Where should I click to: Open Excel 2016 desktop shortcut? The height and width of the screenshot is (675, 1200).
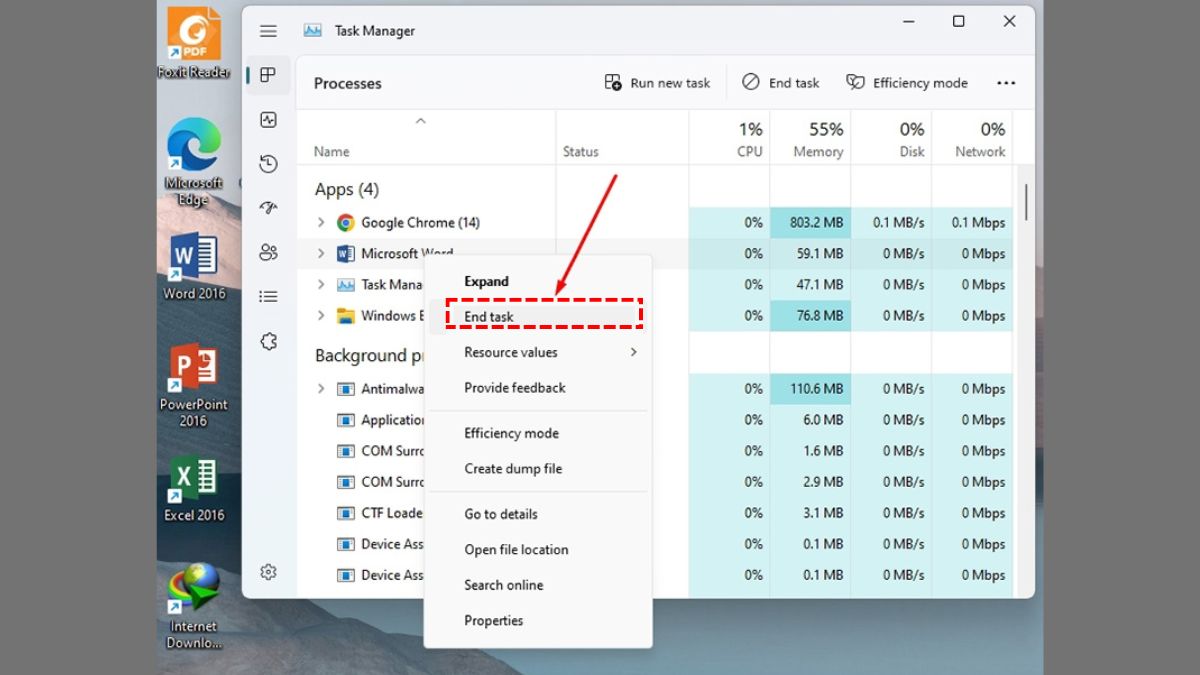(194, 489)
